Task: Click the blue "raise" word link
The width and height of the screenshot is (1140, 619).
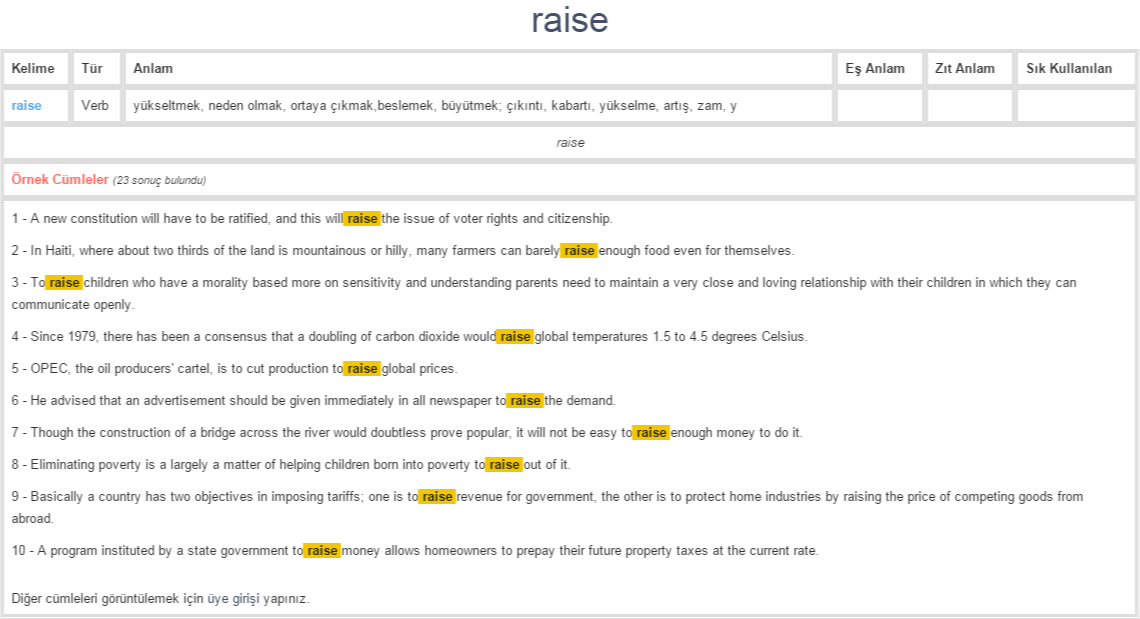Action: coord(27,106)
